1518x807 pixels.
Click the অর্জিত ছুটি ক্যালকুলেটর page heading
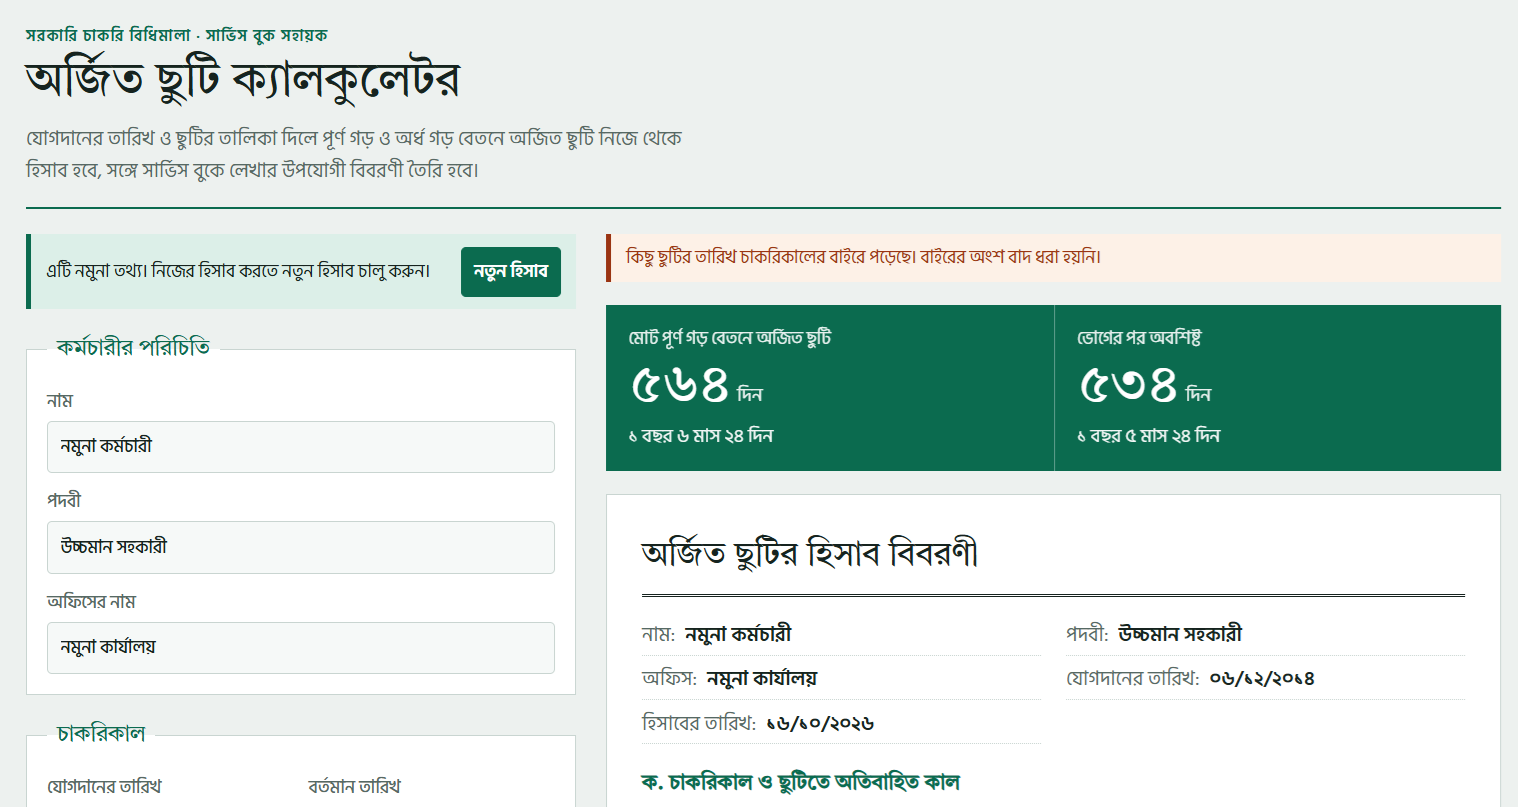point(243,80)
